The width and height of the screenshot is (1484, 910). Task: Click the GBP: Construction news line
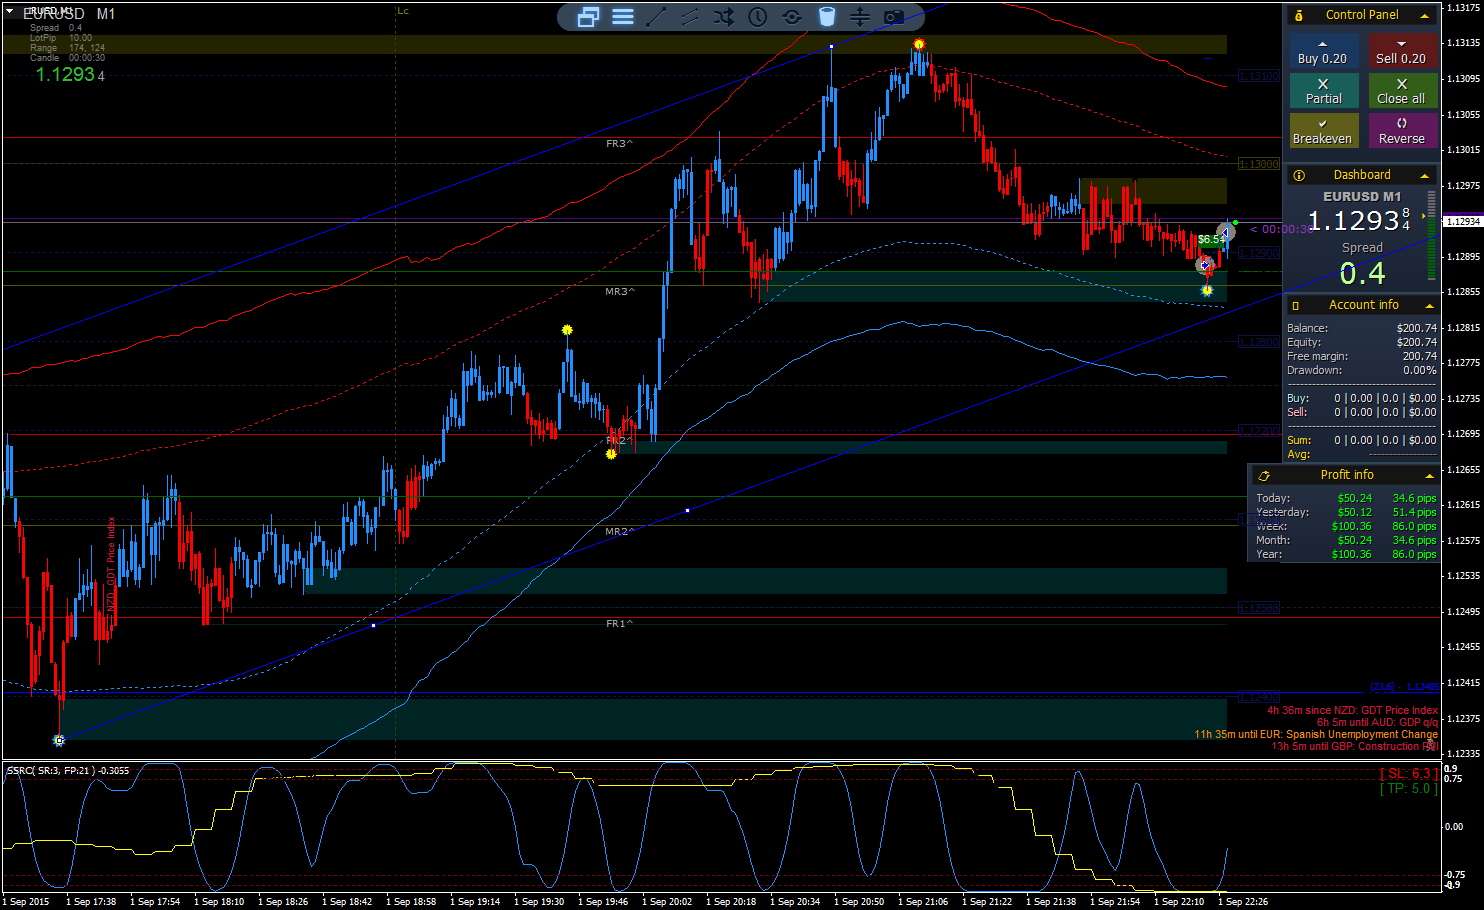point(1354,746)
